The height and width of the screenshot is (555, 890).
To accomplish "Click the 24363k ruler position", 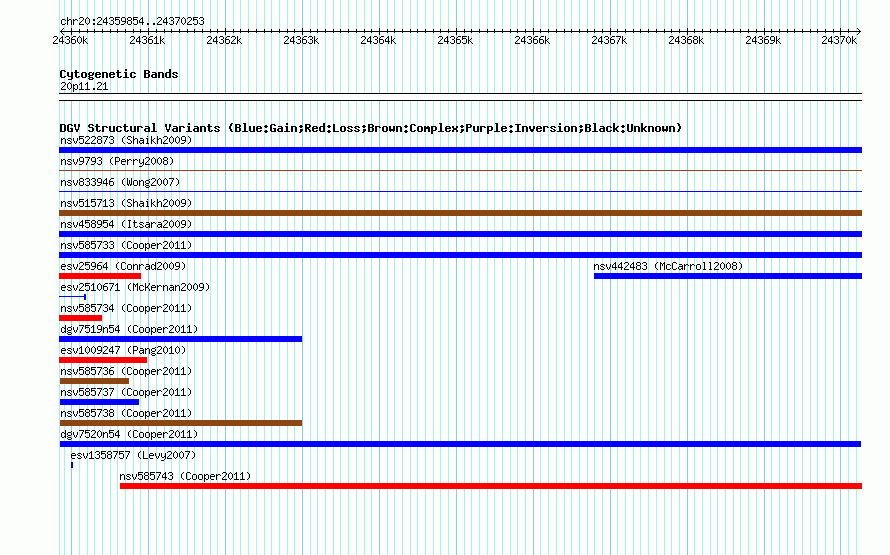I will coord(301,40).
